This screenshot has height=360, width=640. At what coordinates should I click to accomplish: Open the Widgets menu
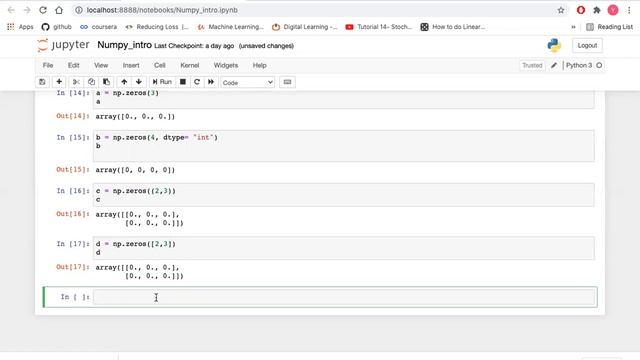click(x=226, y=65)
